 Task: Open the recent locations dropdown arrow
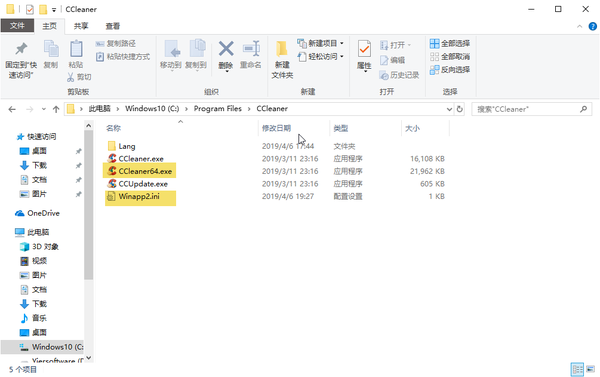point(44,109)
